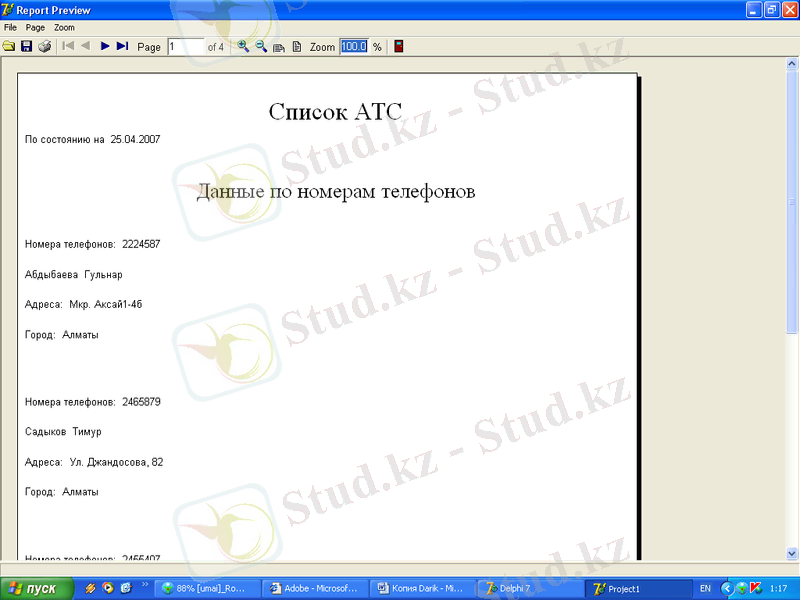Switch to Adobe - Microsoft taskbar window
This screenshot has height=600, width=800.
316,589
